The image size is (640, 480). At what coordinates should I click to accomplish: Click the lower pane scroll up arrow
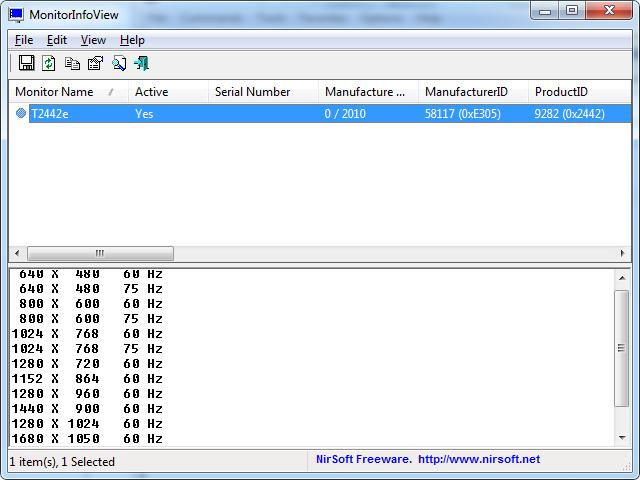(622, 278)
